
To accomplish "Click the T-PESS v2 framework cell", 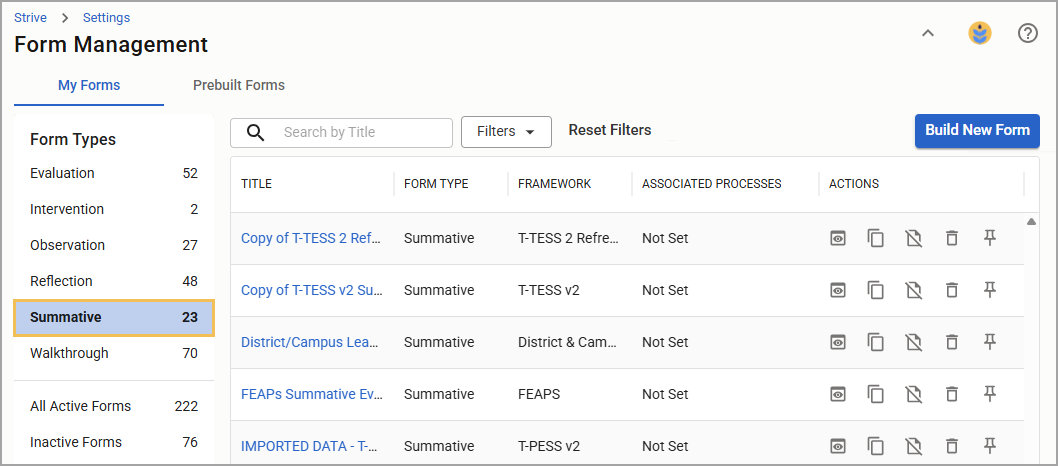I will tap(549, 446).
